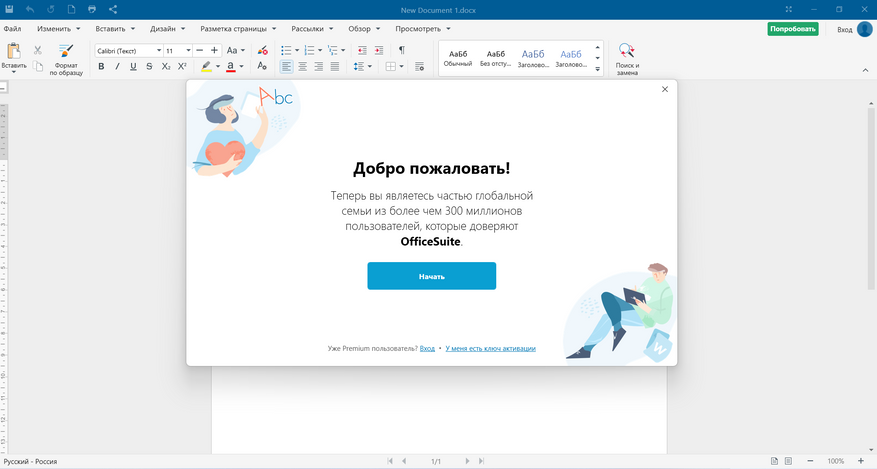This screenshot has height=469, width=877.
Task: Open the Paste options dropdown arrow
Action: [x=13, y=72]
